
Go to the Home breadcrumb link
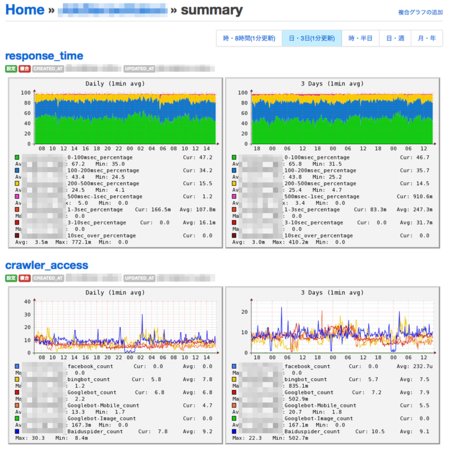click(25, 10)
